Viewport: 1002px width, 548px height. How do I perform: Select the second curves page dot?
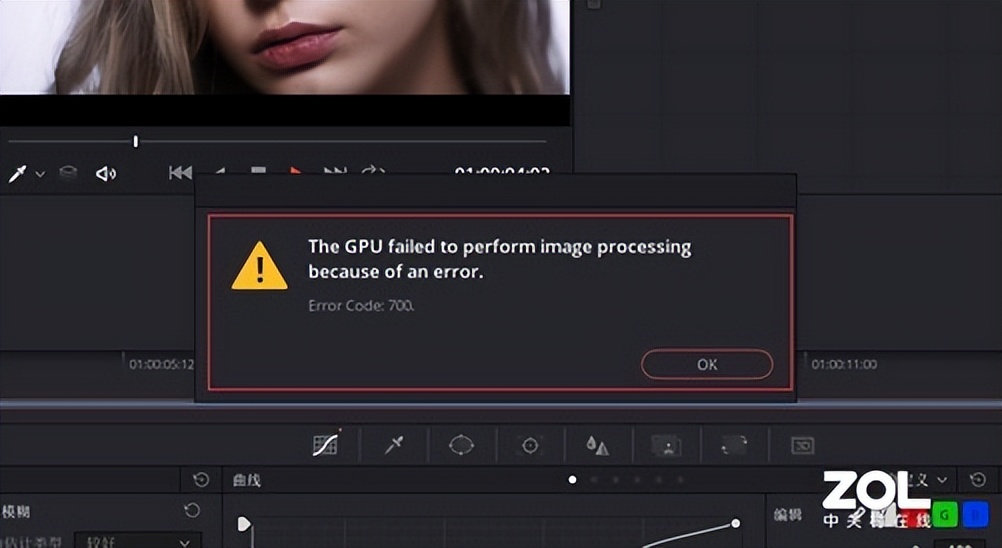point(594,480)
